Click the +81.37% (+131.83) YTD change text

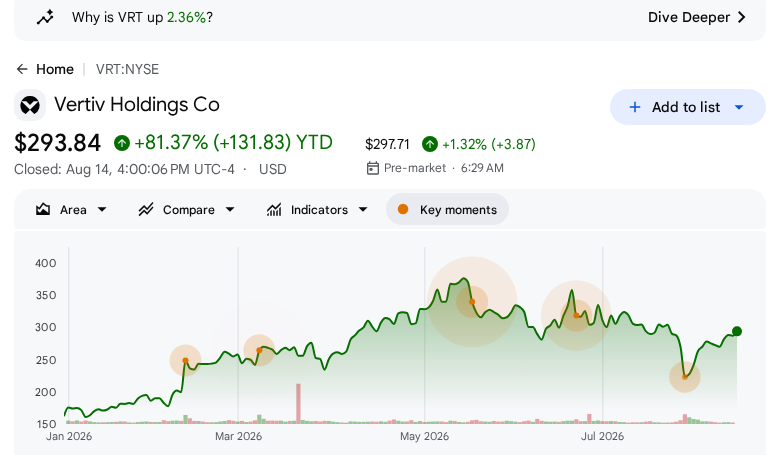(x=233, y=143)
